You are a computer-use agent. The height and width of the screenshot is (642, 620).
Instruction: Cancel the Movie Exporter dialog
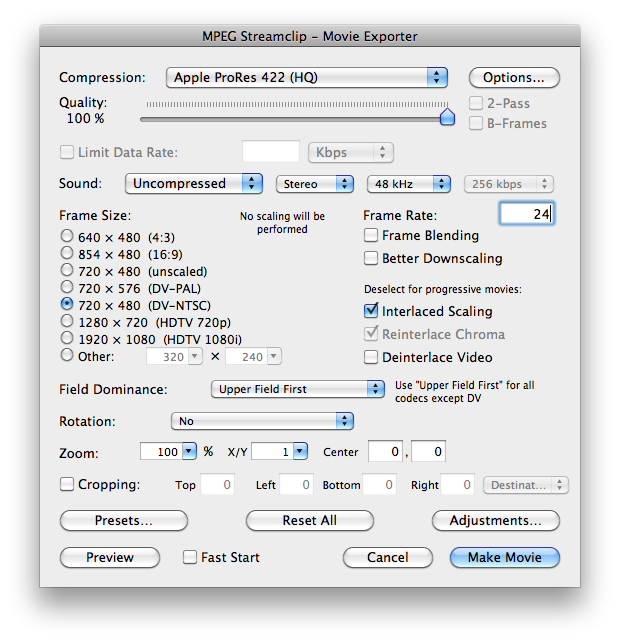(x=387, y=557)
